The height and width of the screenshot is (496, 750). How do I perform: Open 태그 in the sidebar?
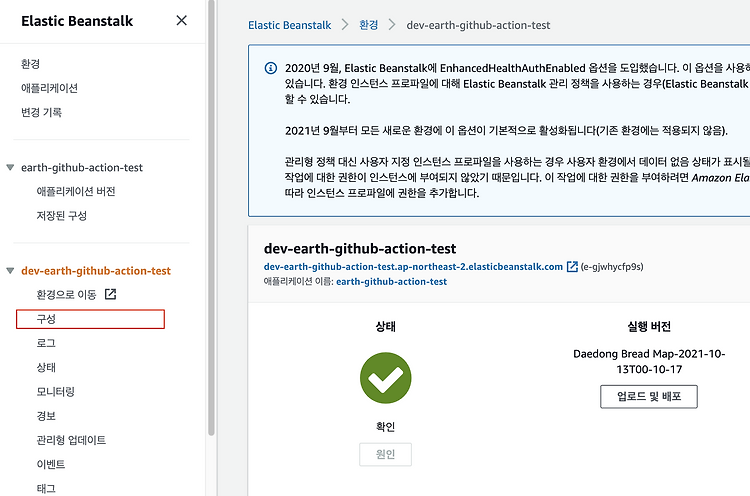(46, 488)
